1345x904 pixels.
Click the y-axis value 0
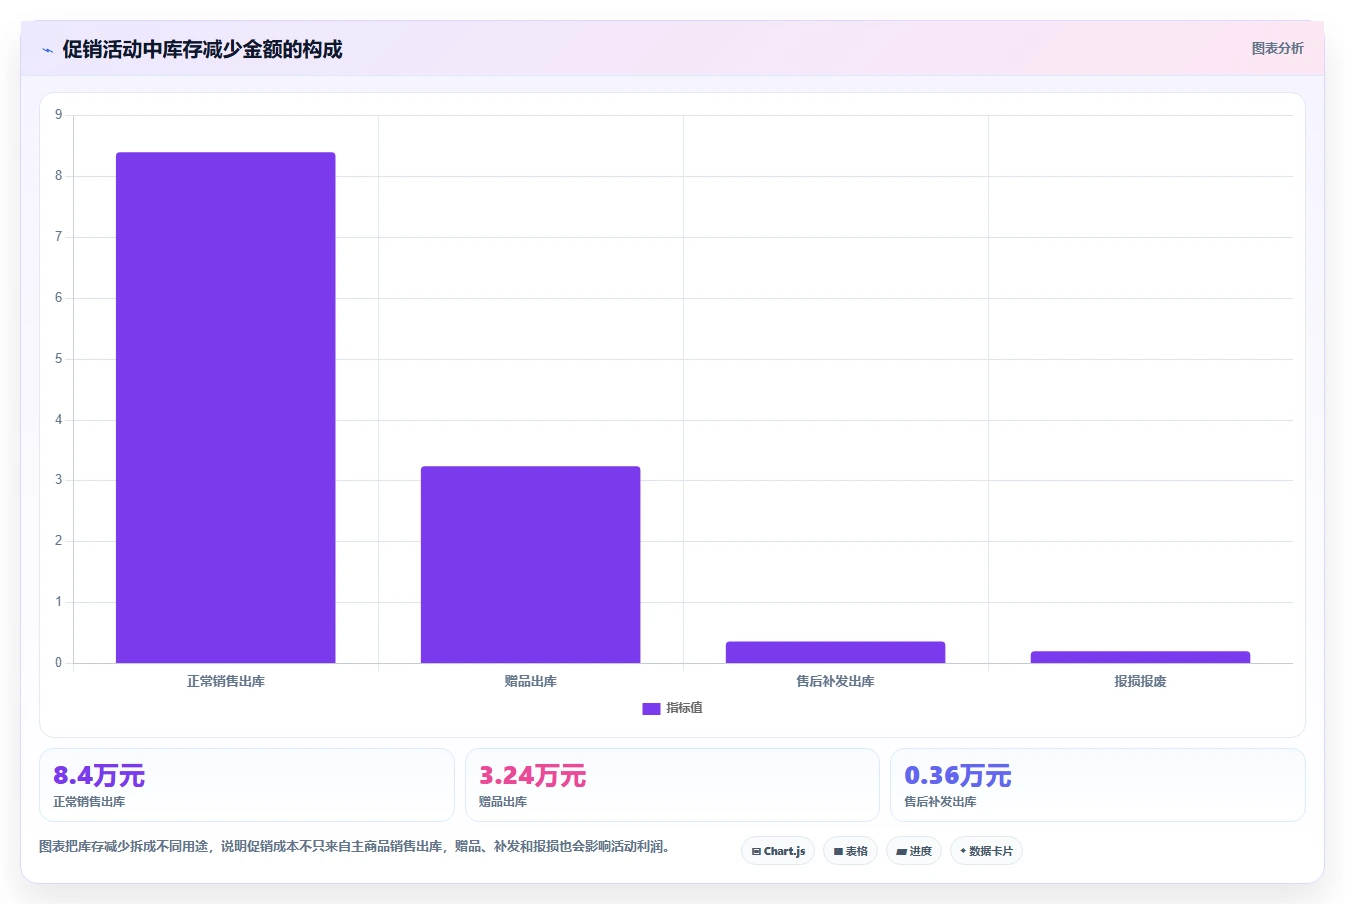(58, 663)
